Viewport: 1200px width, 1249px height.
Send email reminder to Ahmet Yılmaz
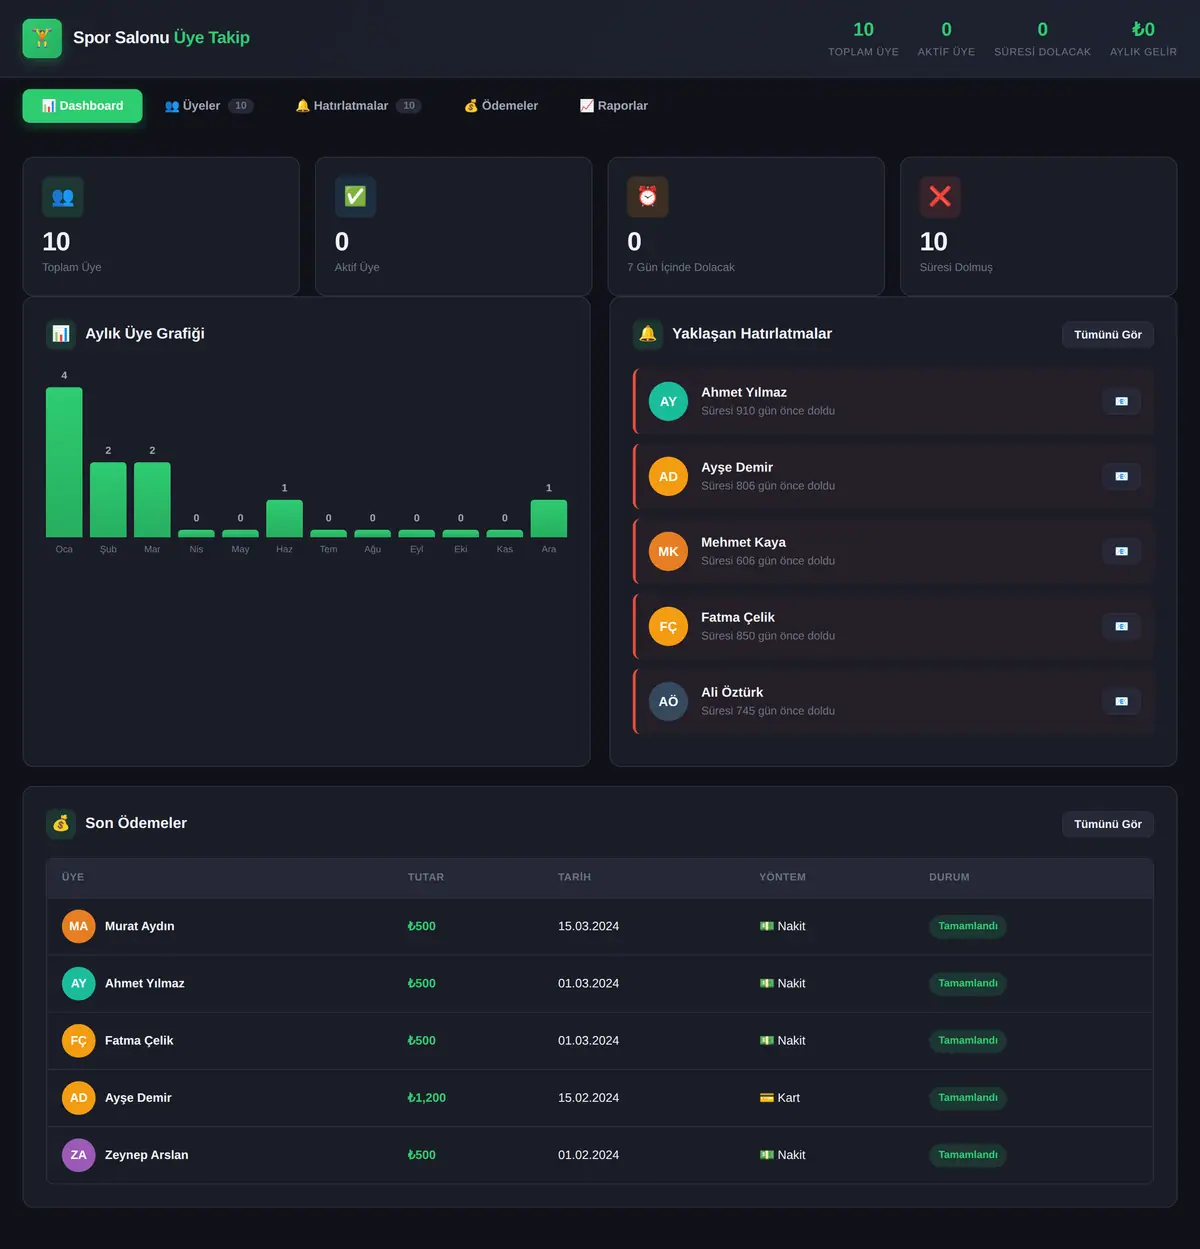[x=1121, y=401]
